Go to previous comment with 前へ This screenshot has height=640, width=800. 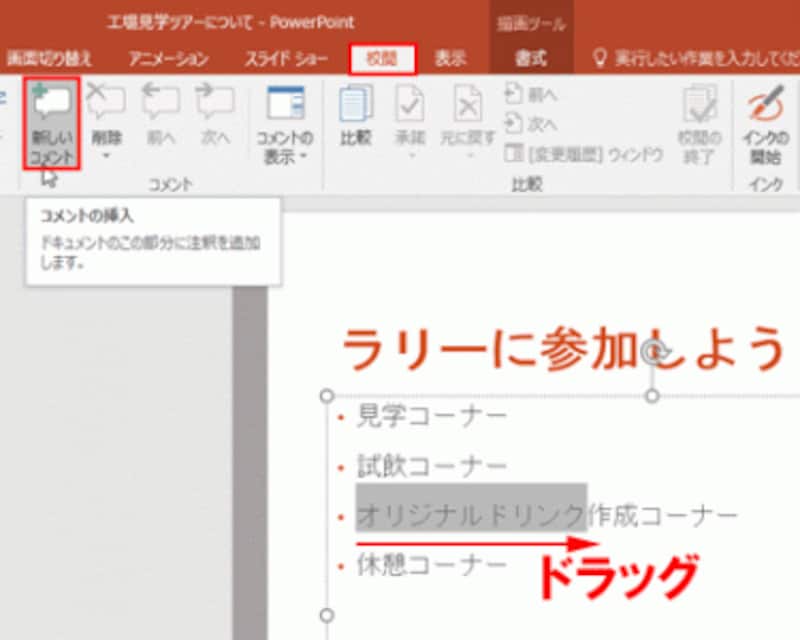tap(161, 115)
